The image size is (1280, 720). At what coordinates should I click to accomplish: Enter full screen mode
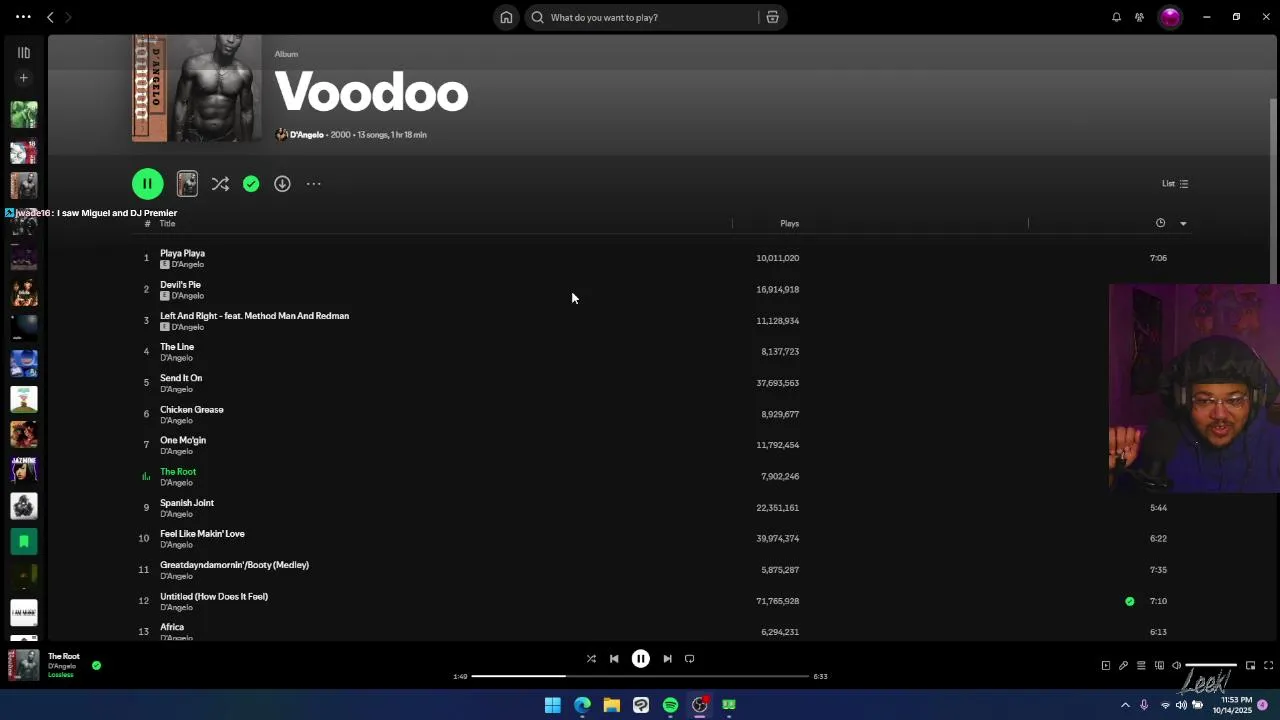pos(1268,666)
